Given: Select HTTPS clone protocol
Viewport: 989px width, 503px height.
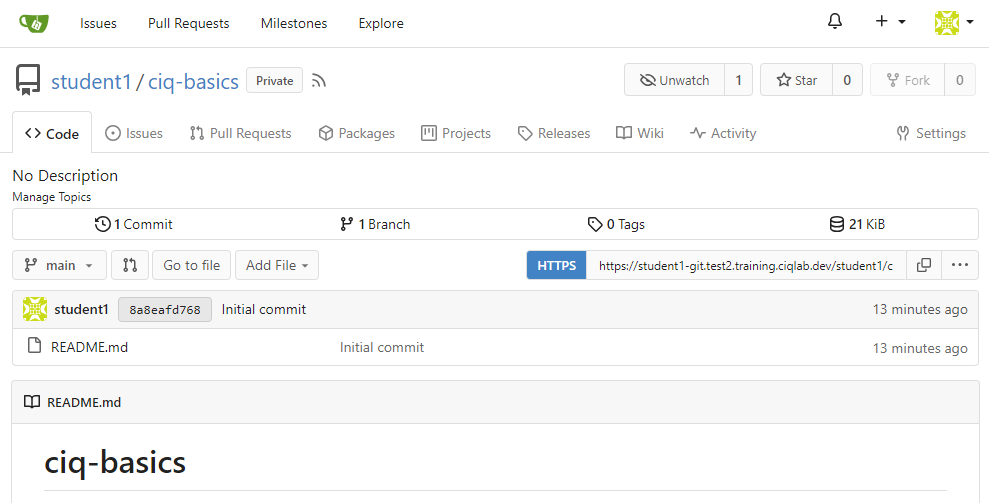Looking at the screenshot, I should [556, 265].
